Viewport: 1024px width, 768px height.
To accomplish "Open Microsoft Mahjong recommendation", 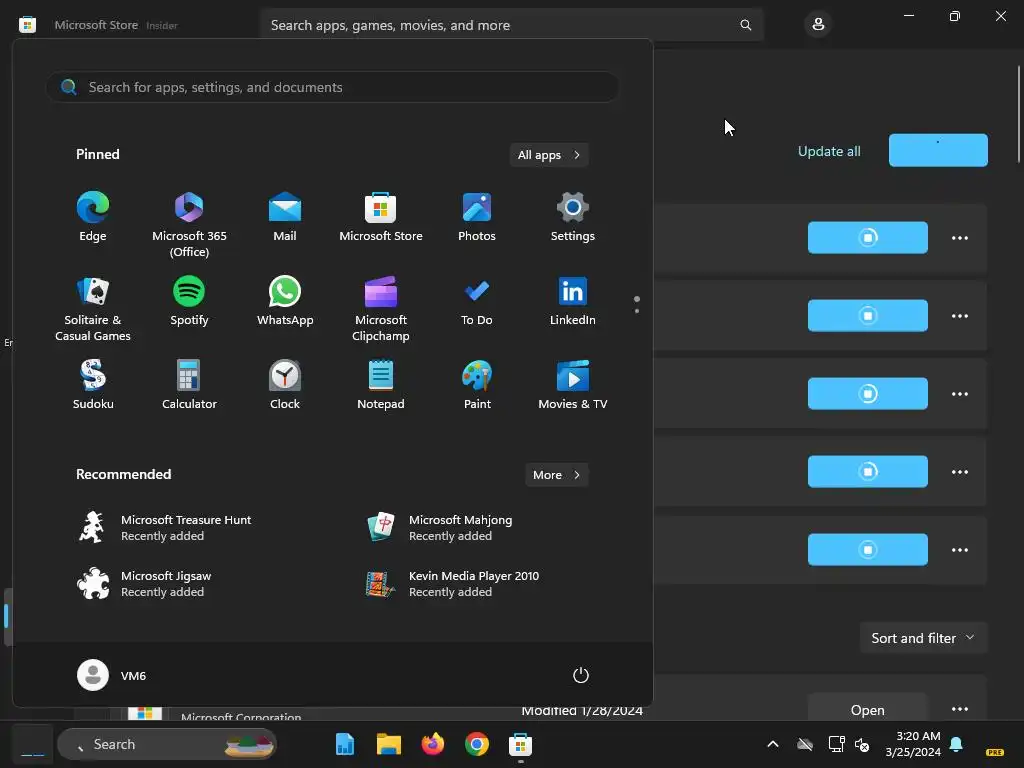I will pos(440,528).
